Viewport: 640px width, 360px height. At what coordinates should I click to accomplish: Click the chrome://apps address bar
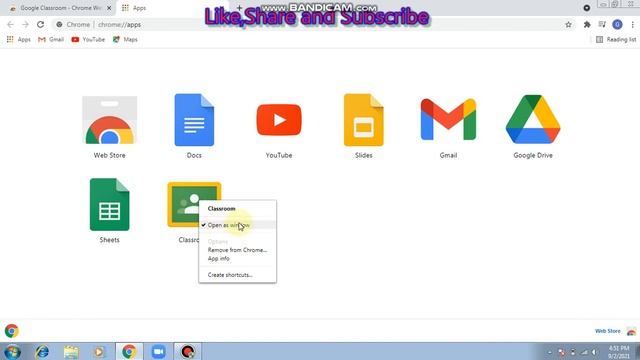(314, 24)
